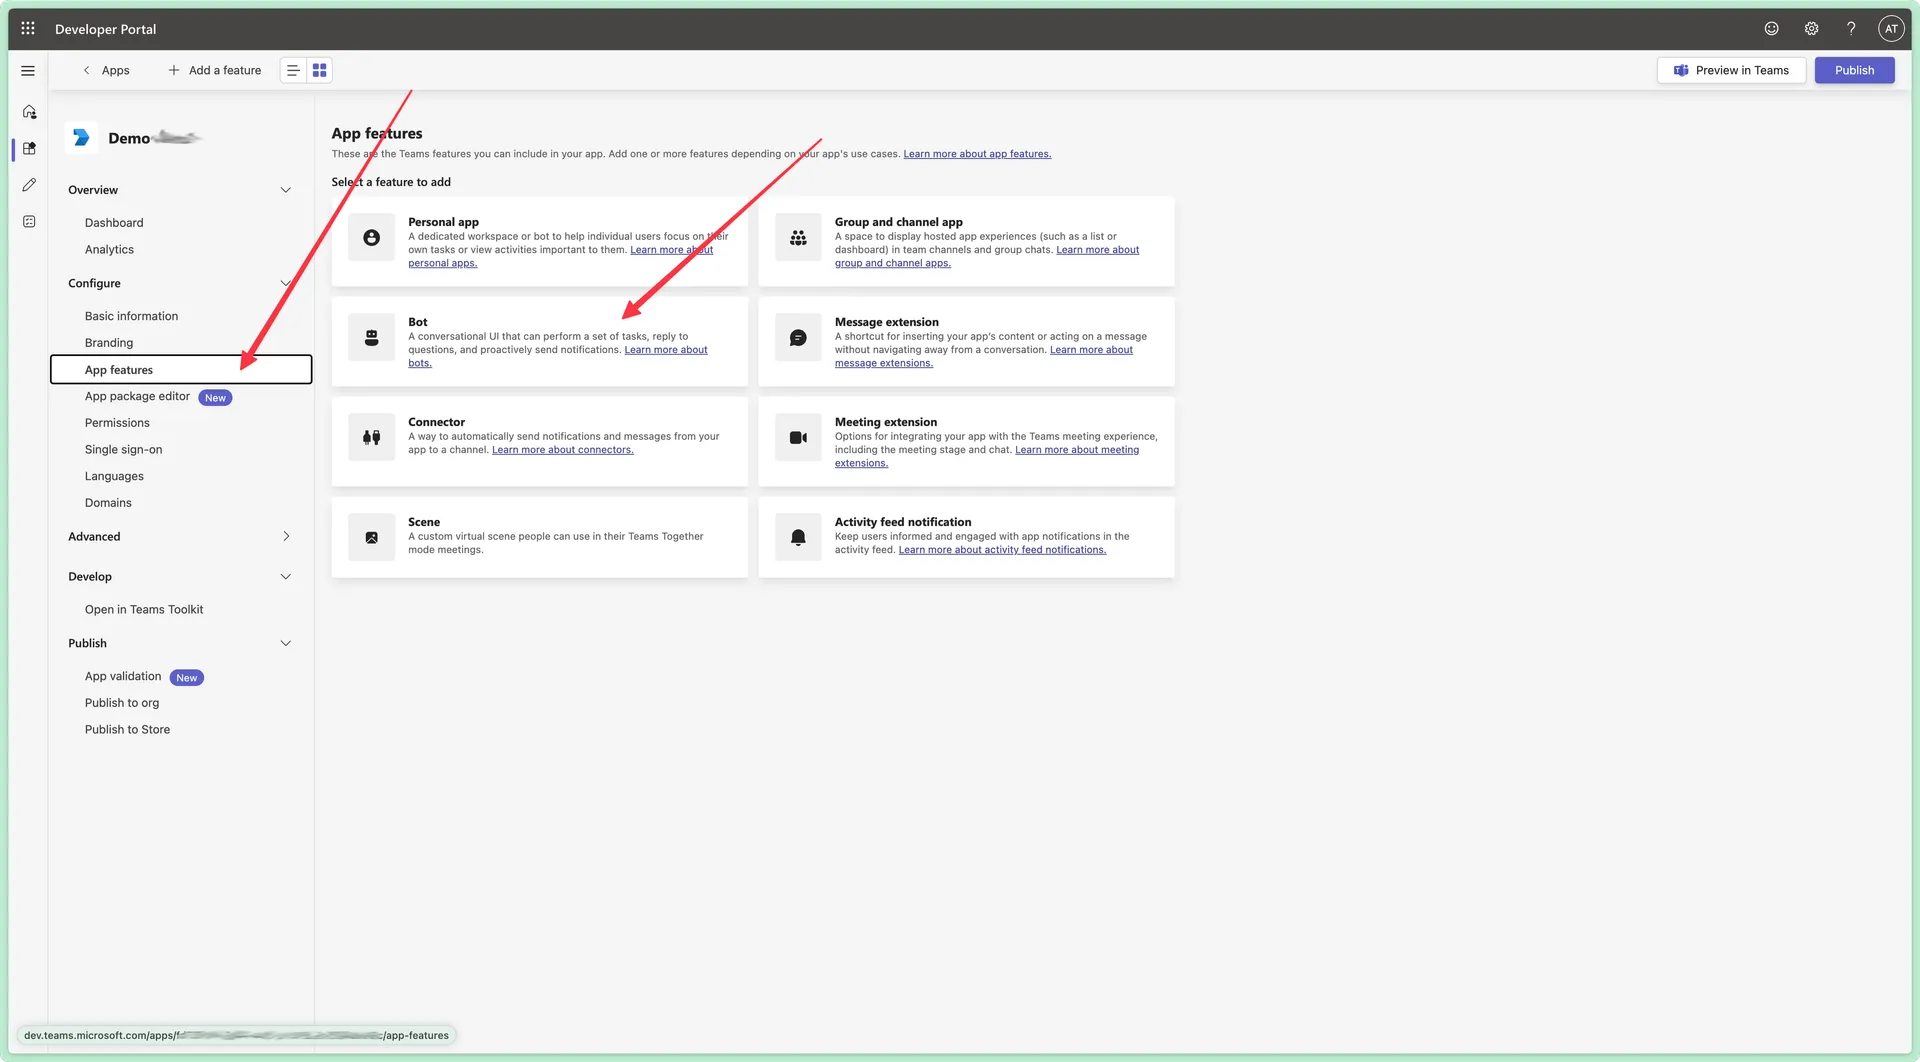This screenshot has width=1920, height=1062.
Task: Select the Group and channel app icon
Action: 798,238
